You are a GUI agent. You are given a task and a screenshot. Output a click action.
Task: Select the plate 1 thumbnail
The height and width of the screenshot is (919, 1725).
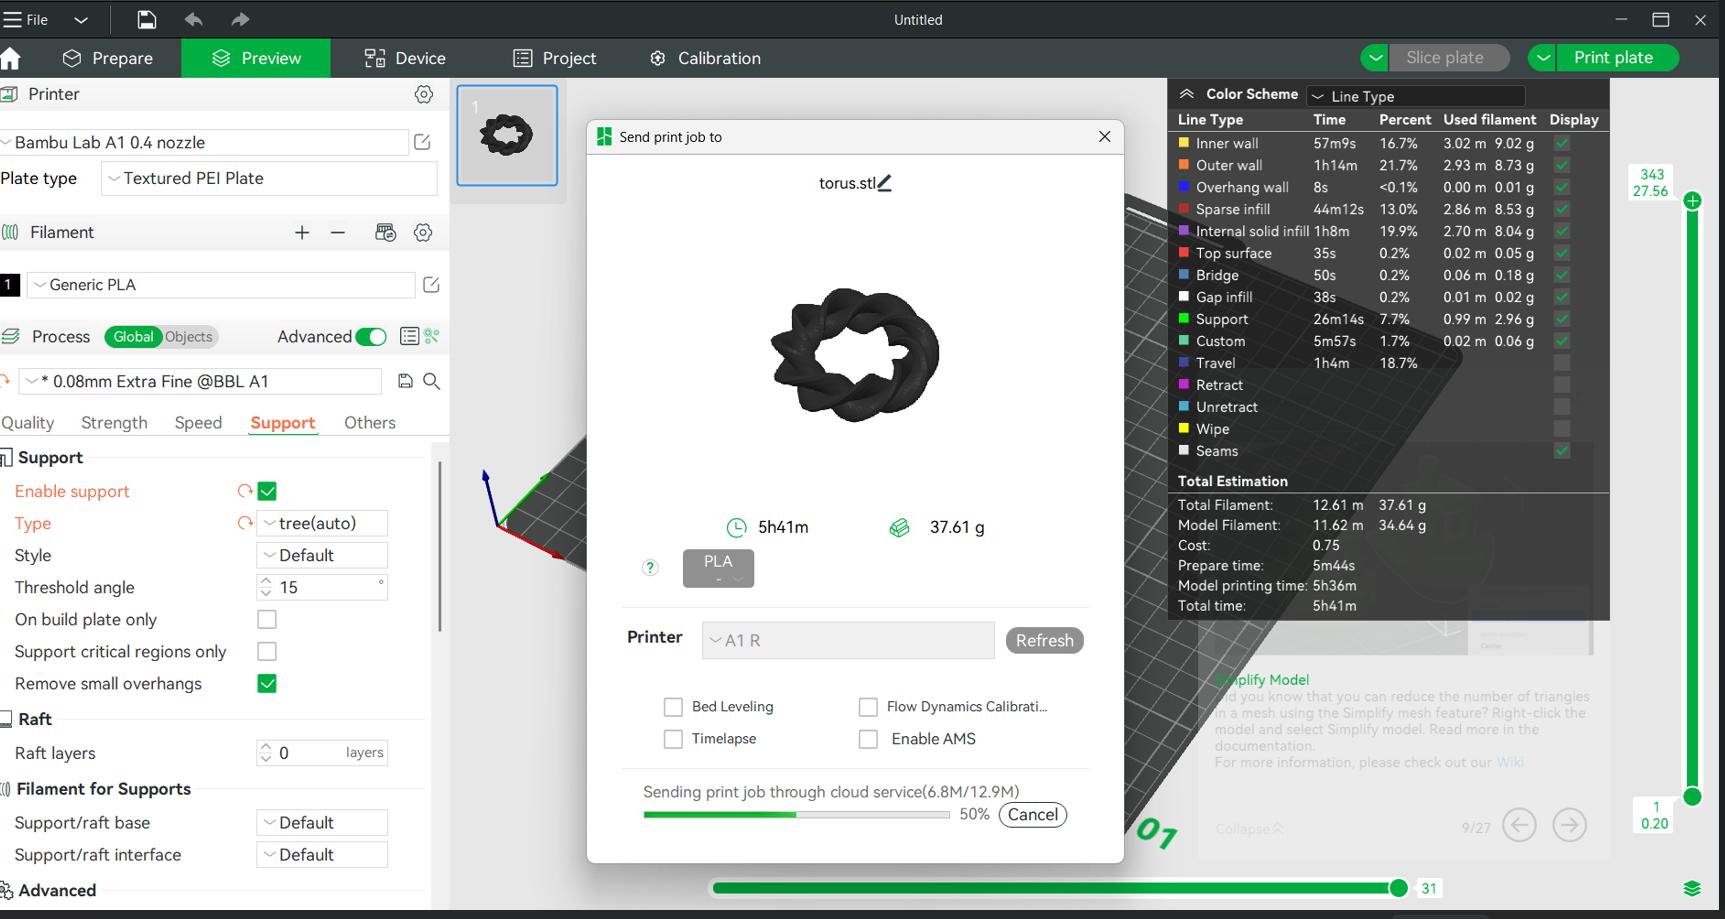507,135
